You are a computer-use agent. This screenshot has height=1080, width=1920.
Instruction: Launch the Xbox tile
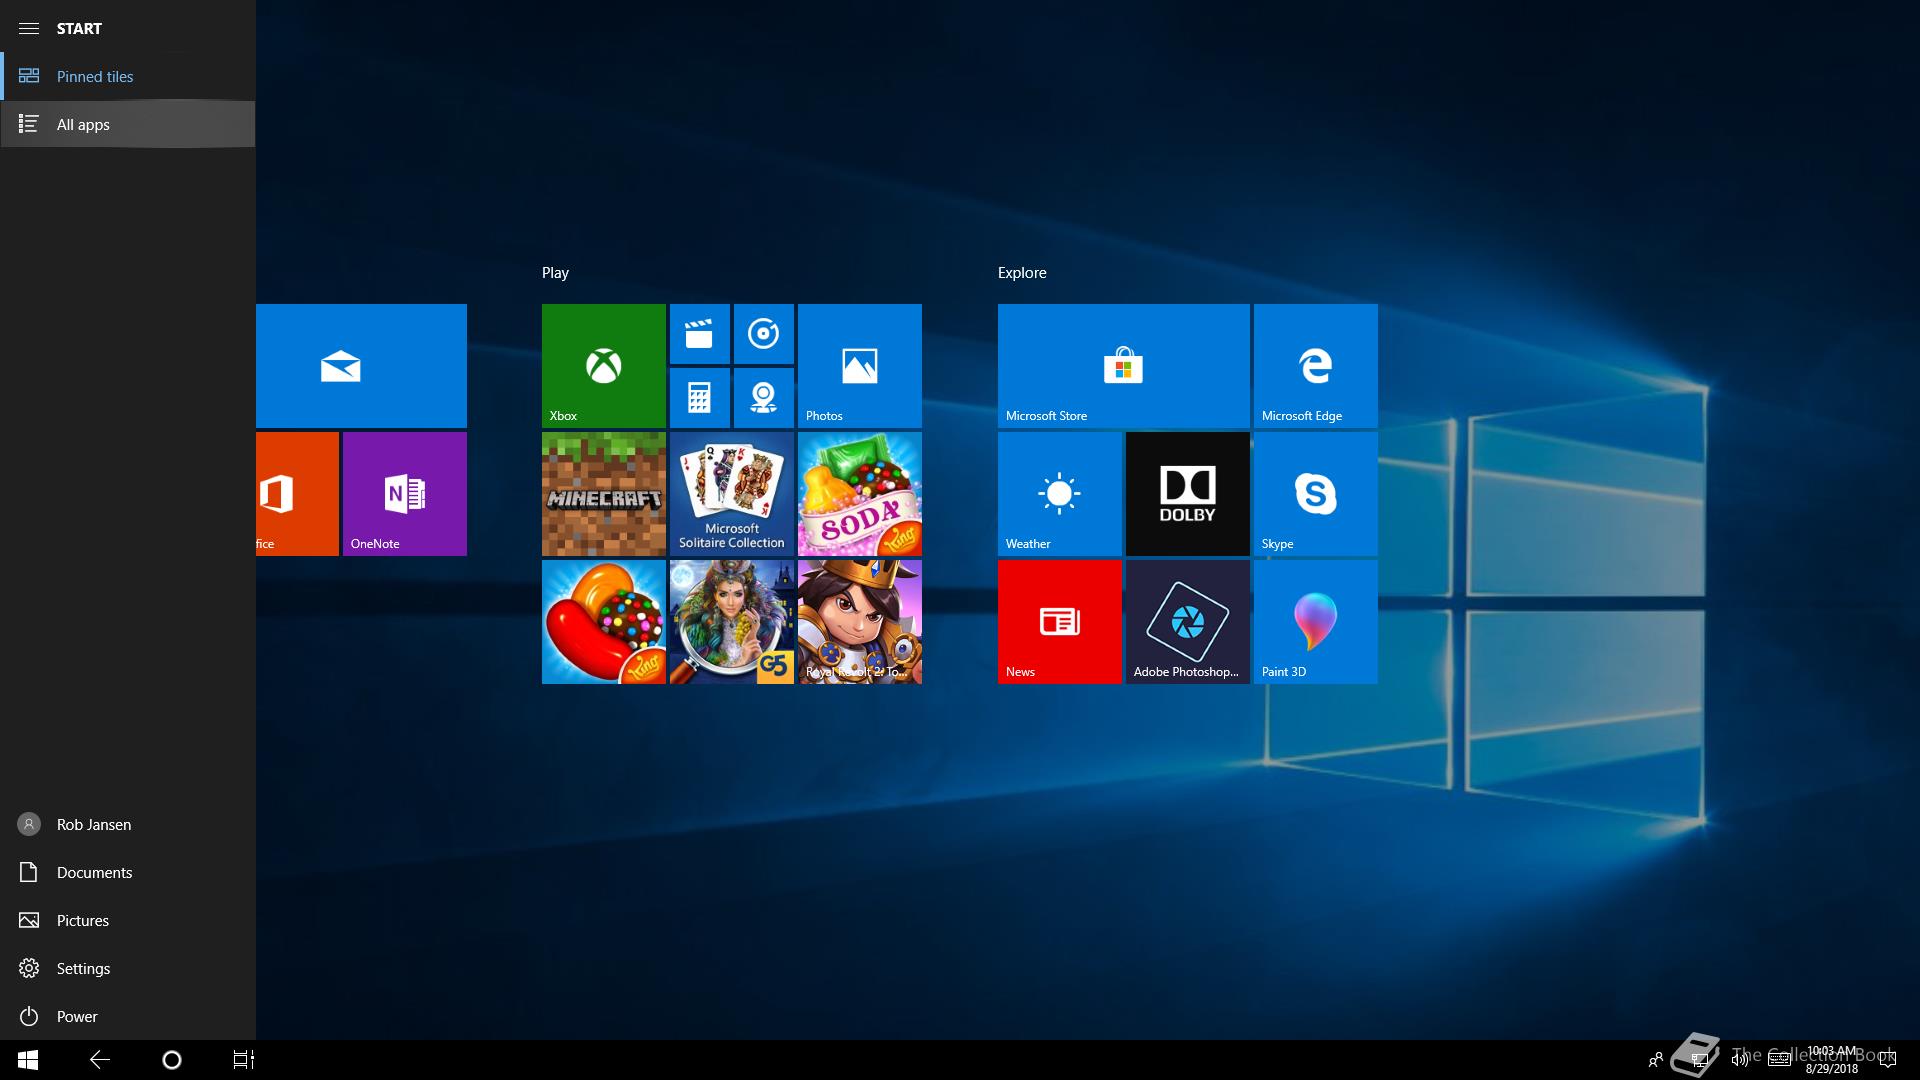coord(604,366)
